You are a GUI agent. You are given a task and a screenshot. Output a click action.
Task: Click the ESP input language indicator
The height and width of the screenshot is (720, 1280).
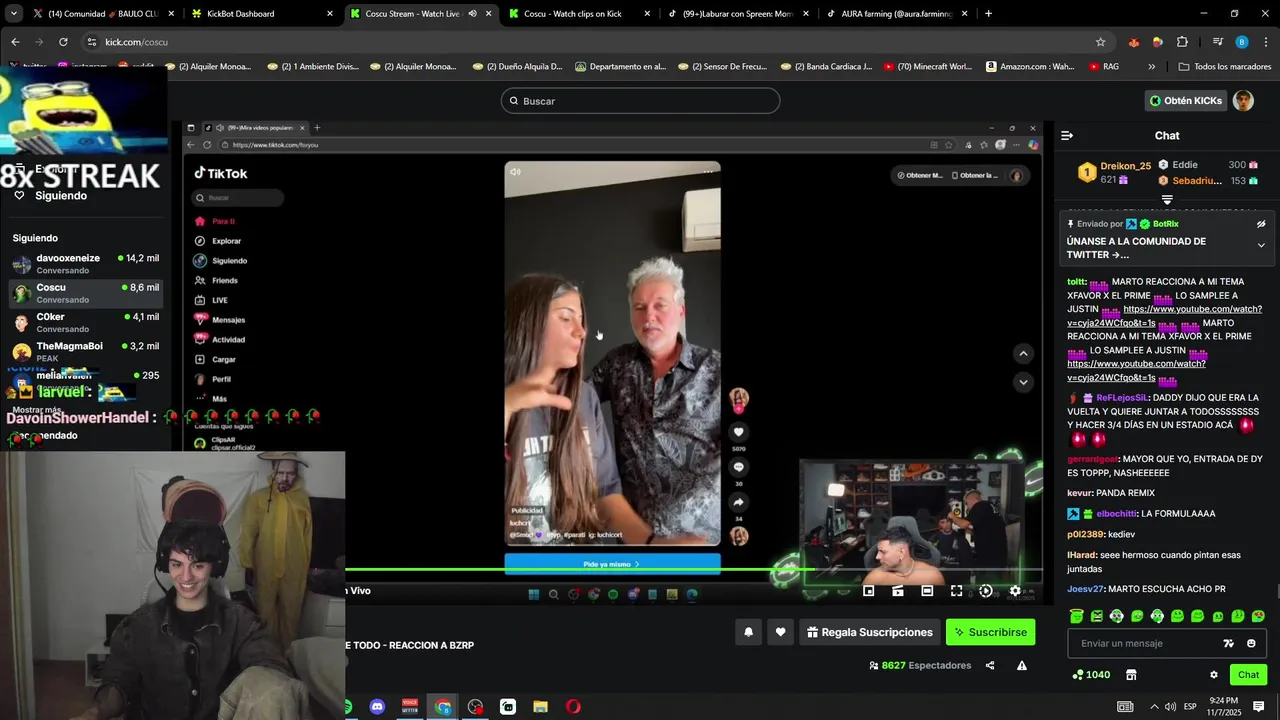[x=1190, y=707]
